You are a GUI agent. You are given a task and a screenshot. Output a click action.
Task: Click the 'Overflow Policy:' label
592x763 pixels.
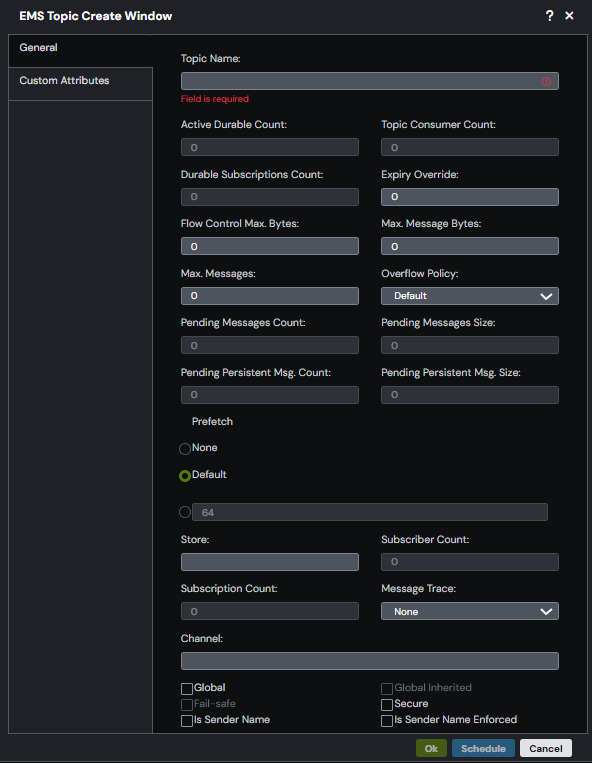[x=419, y=273]
